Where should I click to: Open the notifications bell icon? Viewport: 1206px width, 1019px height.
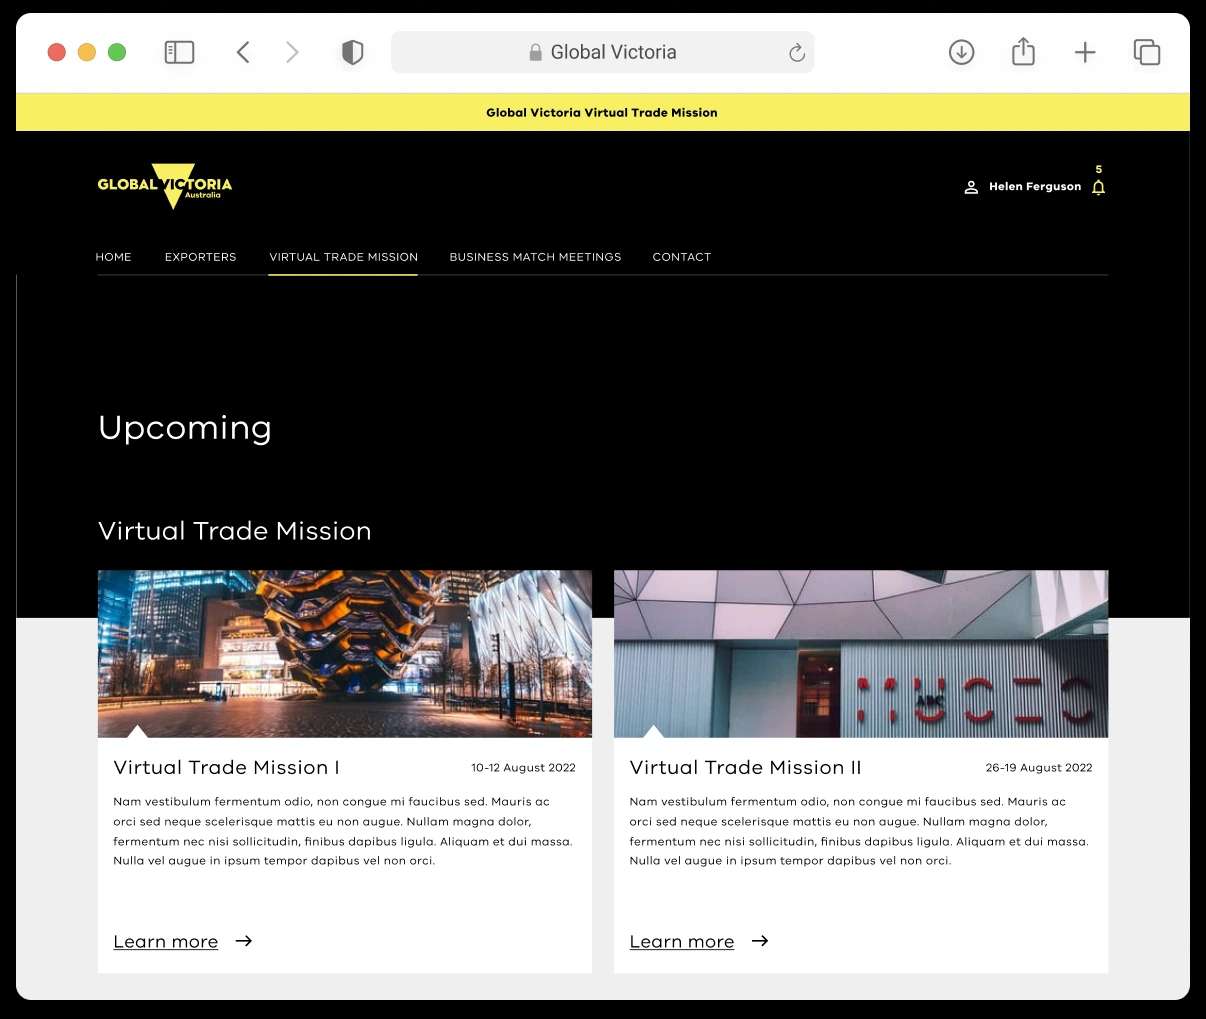pyautogui.click(x=1098, y=187)
